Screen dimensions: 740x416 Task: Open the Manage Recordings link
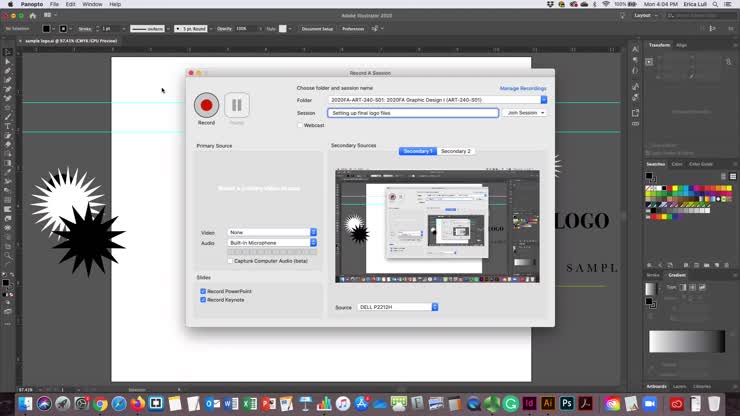[523, 88]
